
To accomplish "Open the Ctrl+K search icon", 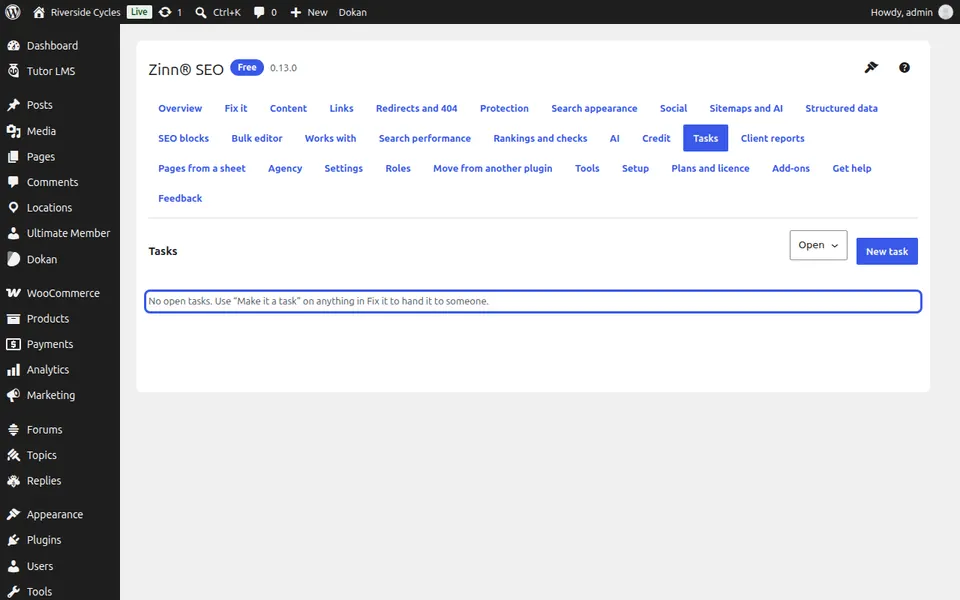I will point(200,12).
